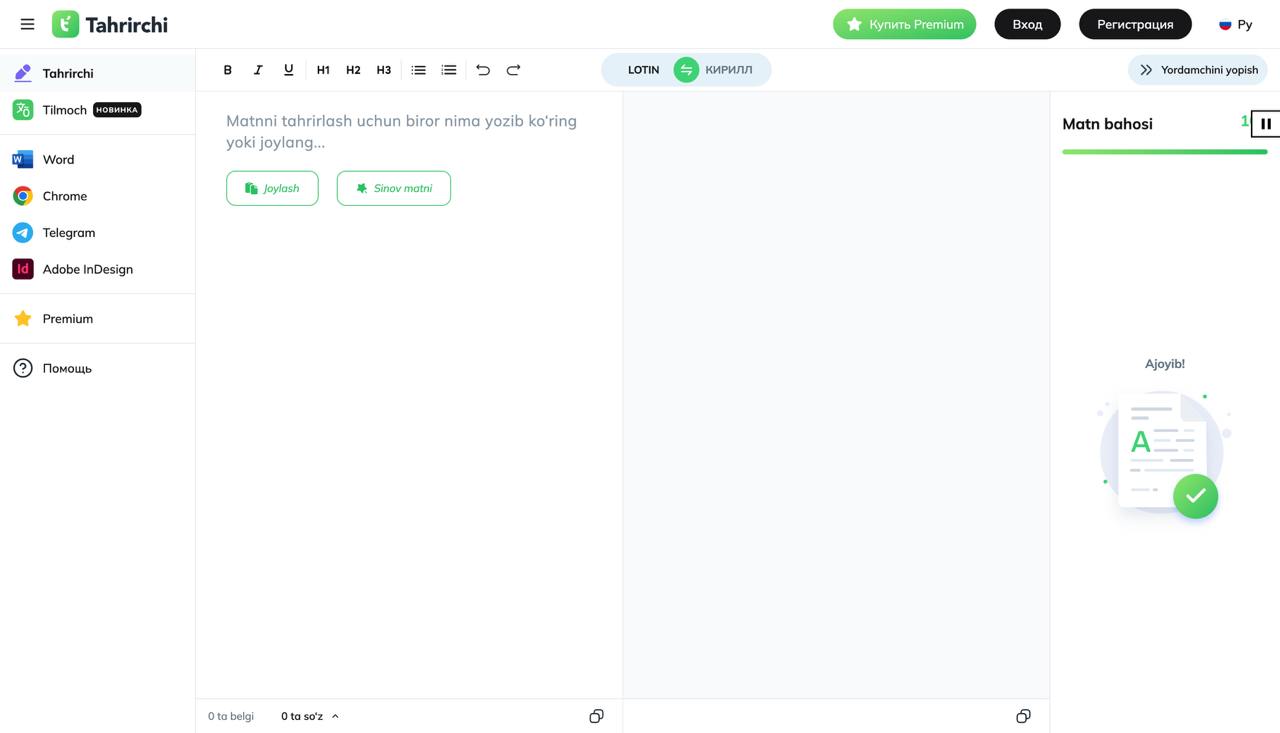
Task: Swap Lotin and Кирилл conversion direction
Action: click(686, 70)
